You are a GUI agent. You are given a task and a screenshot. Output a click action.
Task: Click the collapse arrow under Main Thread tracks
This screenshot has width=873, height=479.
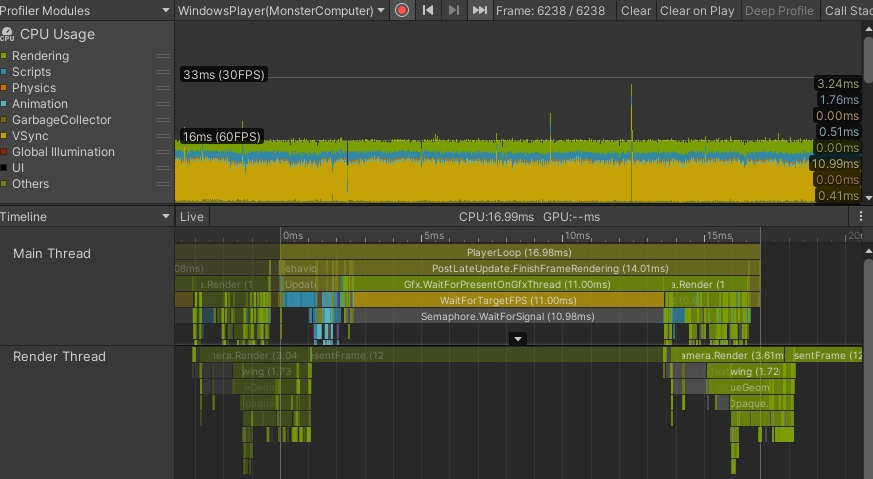[x=518, y=339]
